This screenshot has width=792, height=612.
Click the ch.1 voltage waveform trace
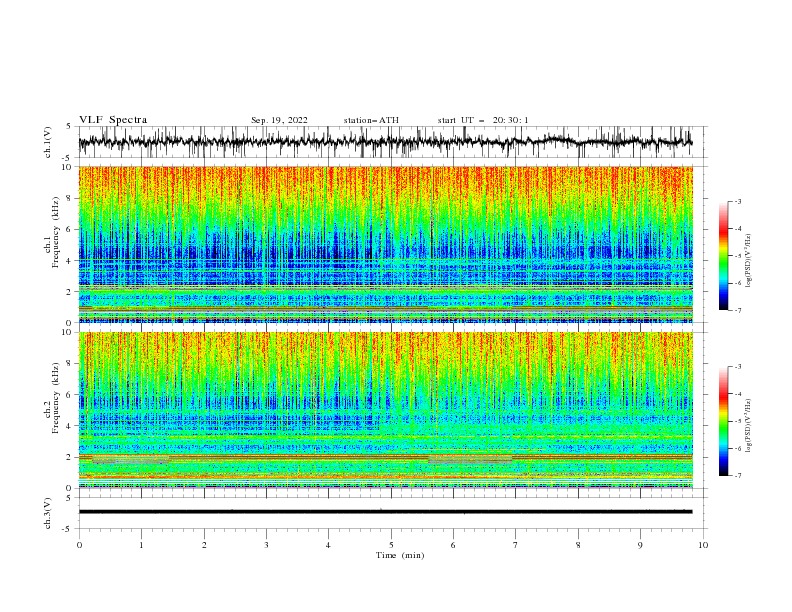point(385,142)
